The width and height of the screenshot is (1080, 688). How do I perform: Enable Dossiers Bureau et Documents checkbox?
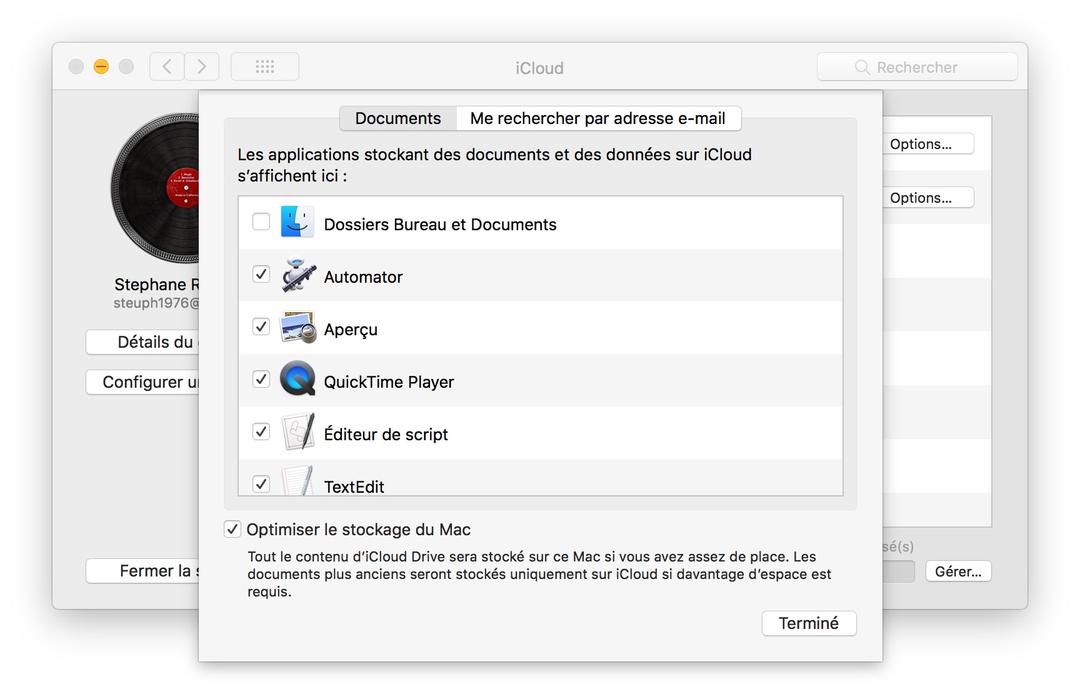tap(261, 222)
